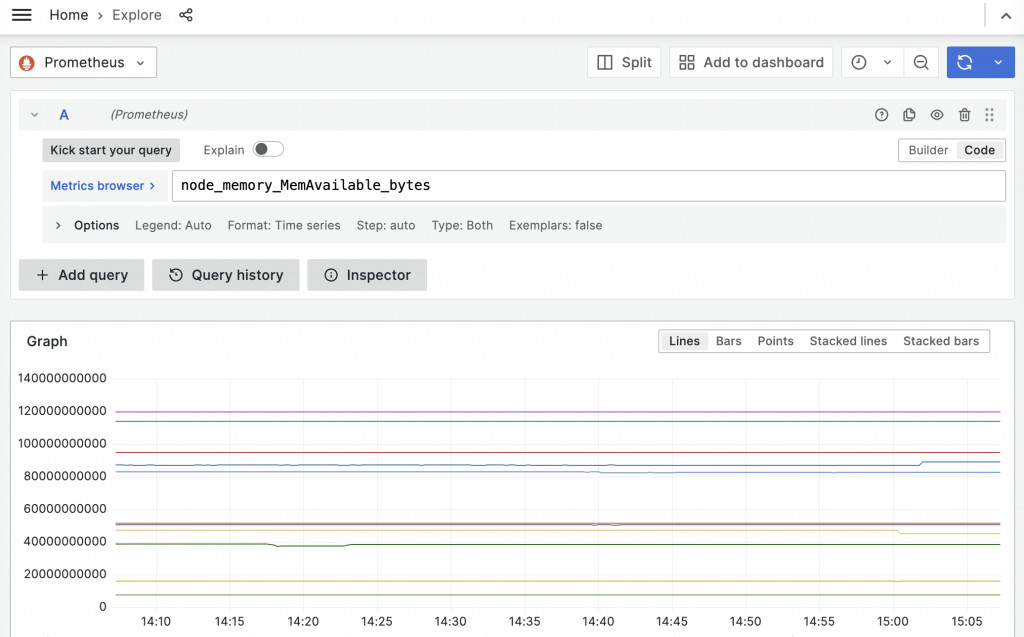
Task: Click the Add query button
Action: tap(82, 275)
